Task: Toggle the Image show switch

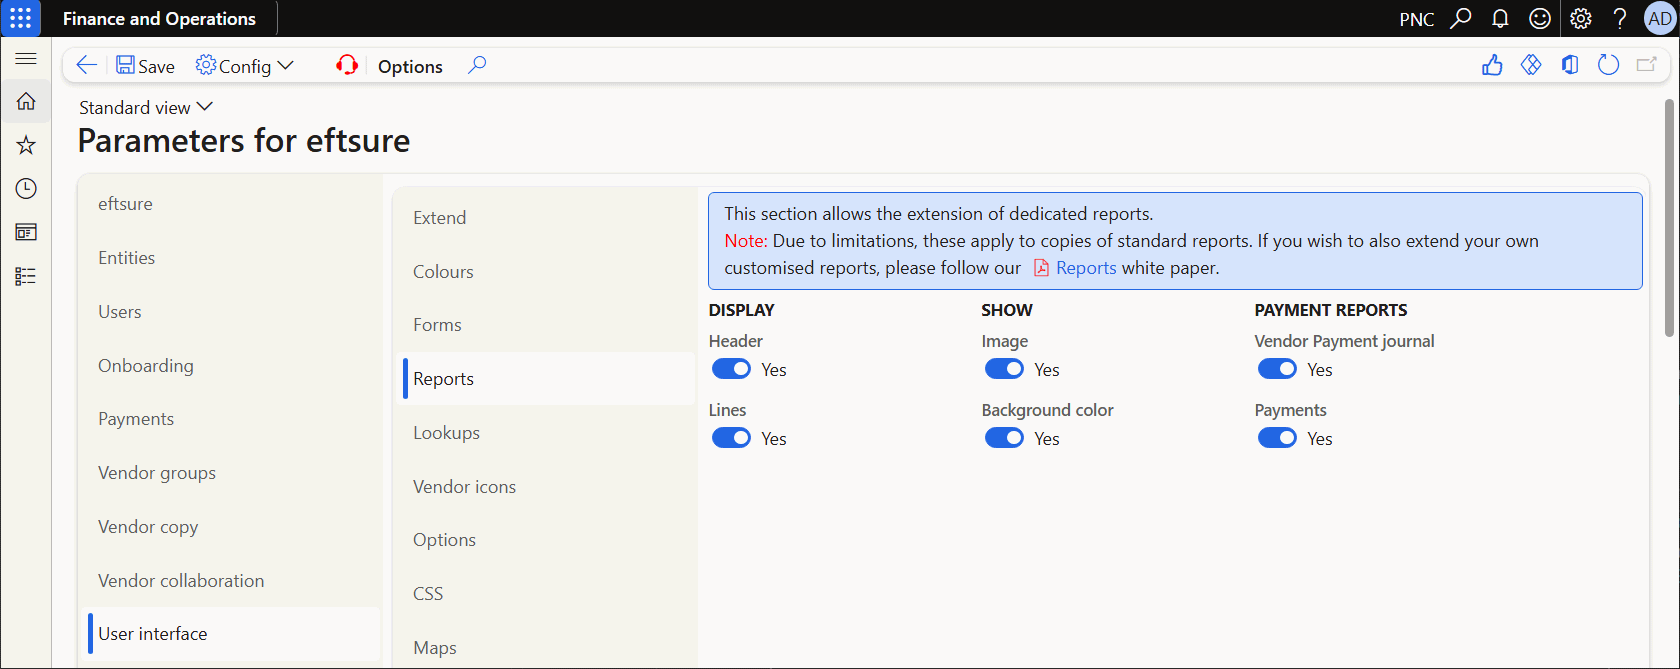Action: [x=1004, y=369]
